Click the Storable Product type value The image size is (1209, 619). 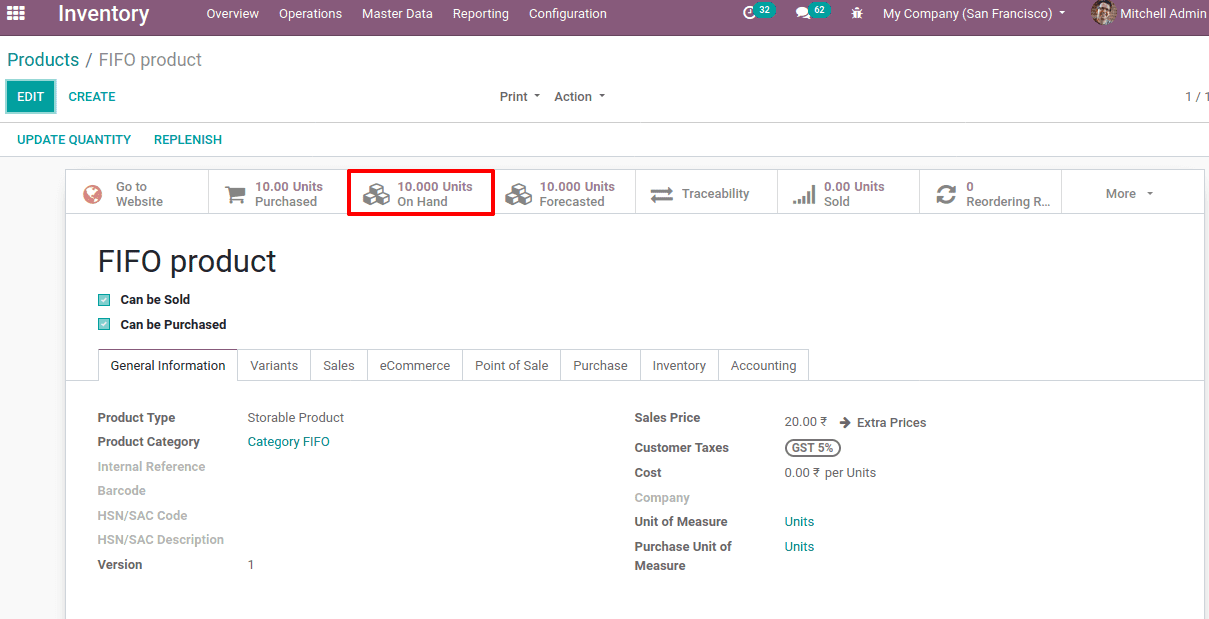(x=295, y=418)
